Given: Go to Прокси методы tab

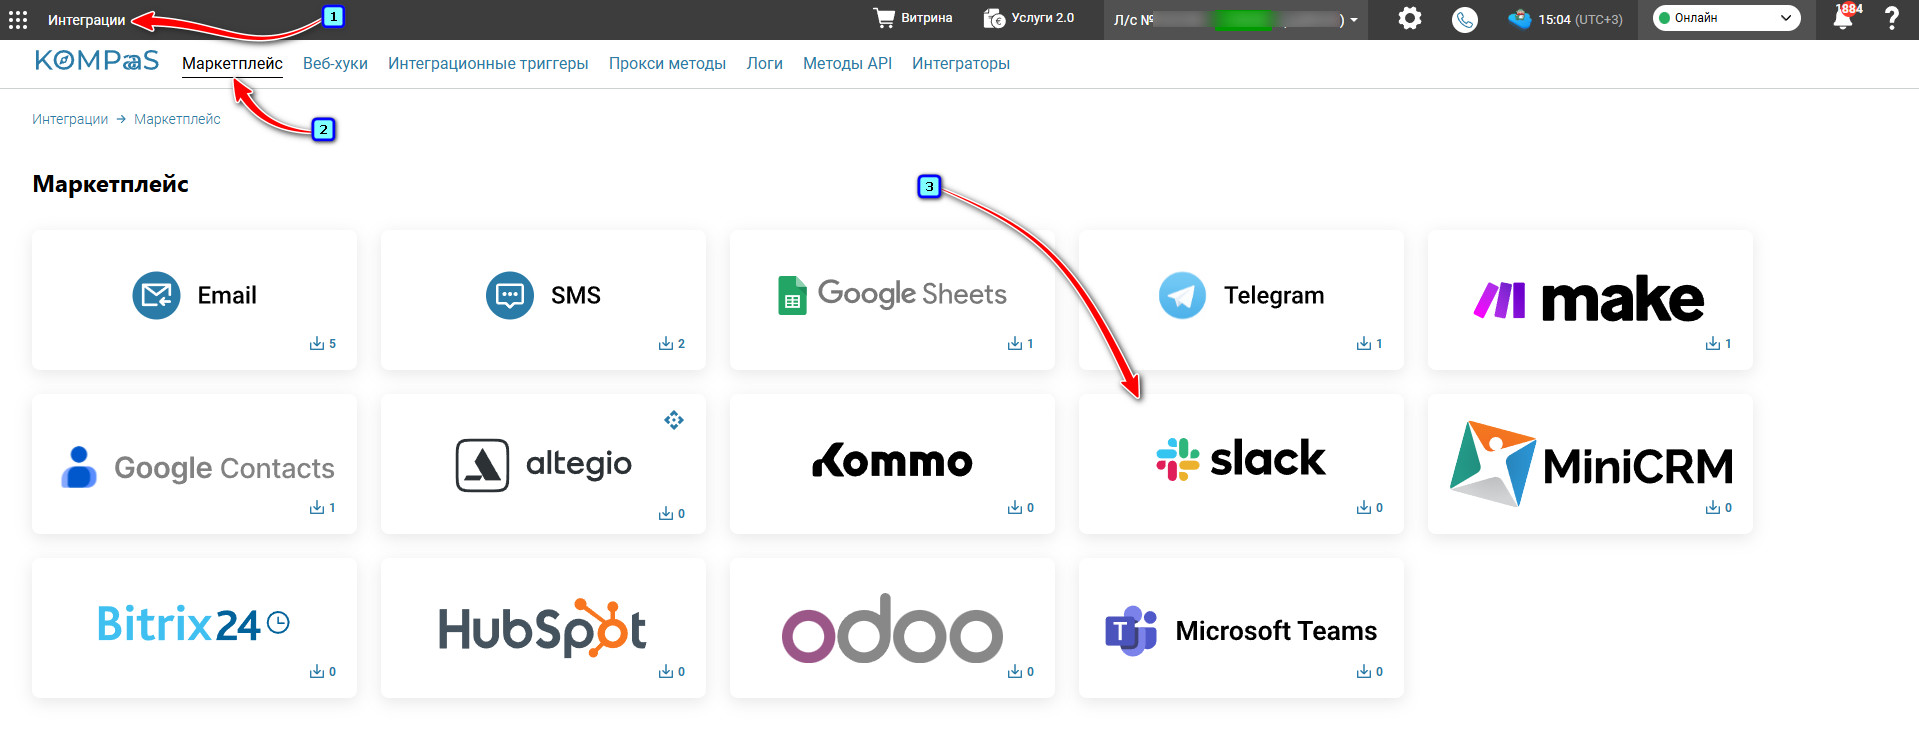Looking at the screenshot, I should 667,64.
